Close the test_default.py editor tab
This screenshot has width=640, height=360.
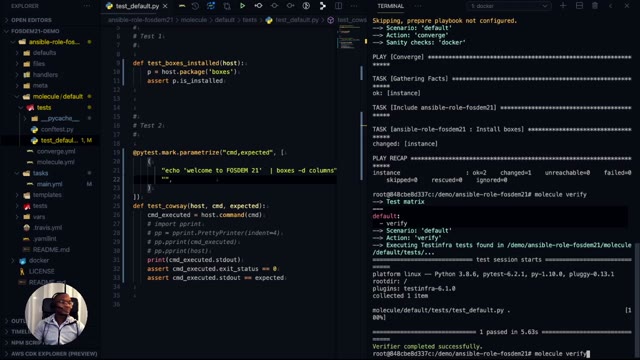pos(165,6)
